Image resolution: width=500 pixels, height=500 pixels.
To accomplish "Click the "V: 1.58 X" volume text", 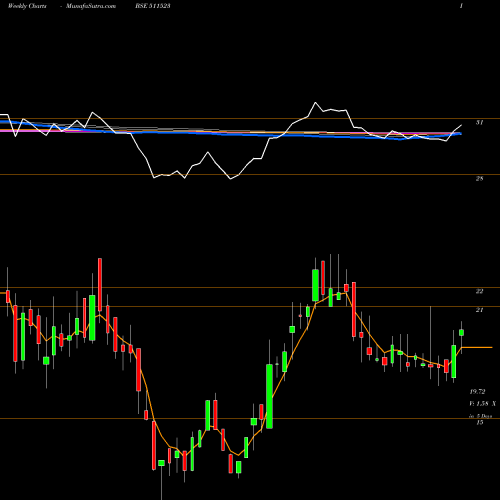I will [x=483, y=404].
